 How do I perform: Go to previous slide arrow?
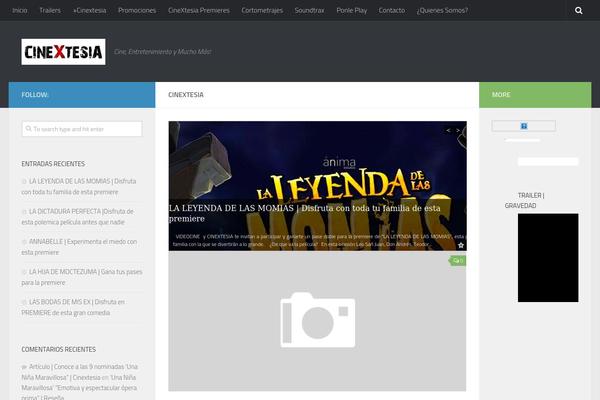(x=448, y=131)
